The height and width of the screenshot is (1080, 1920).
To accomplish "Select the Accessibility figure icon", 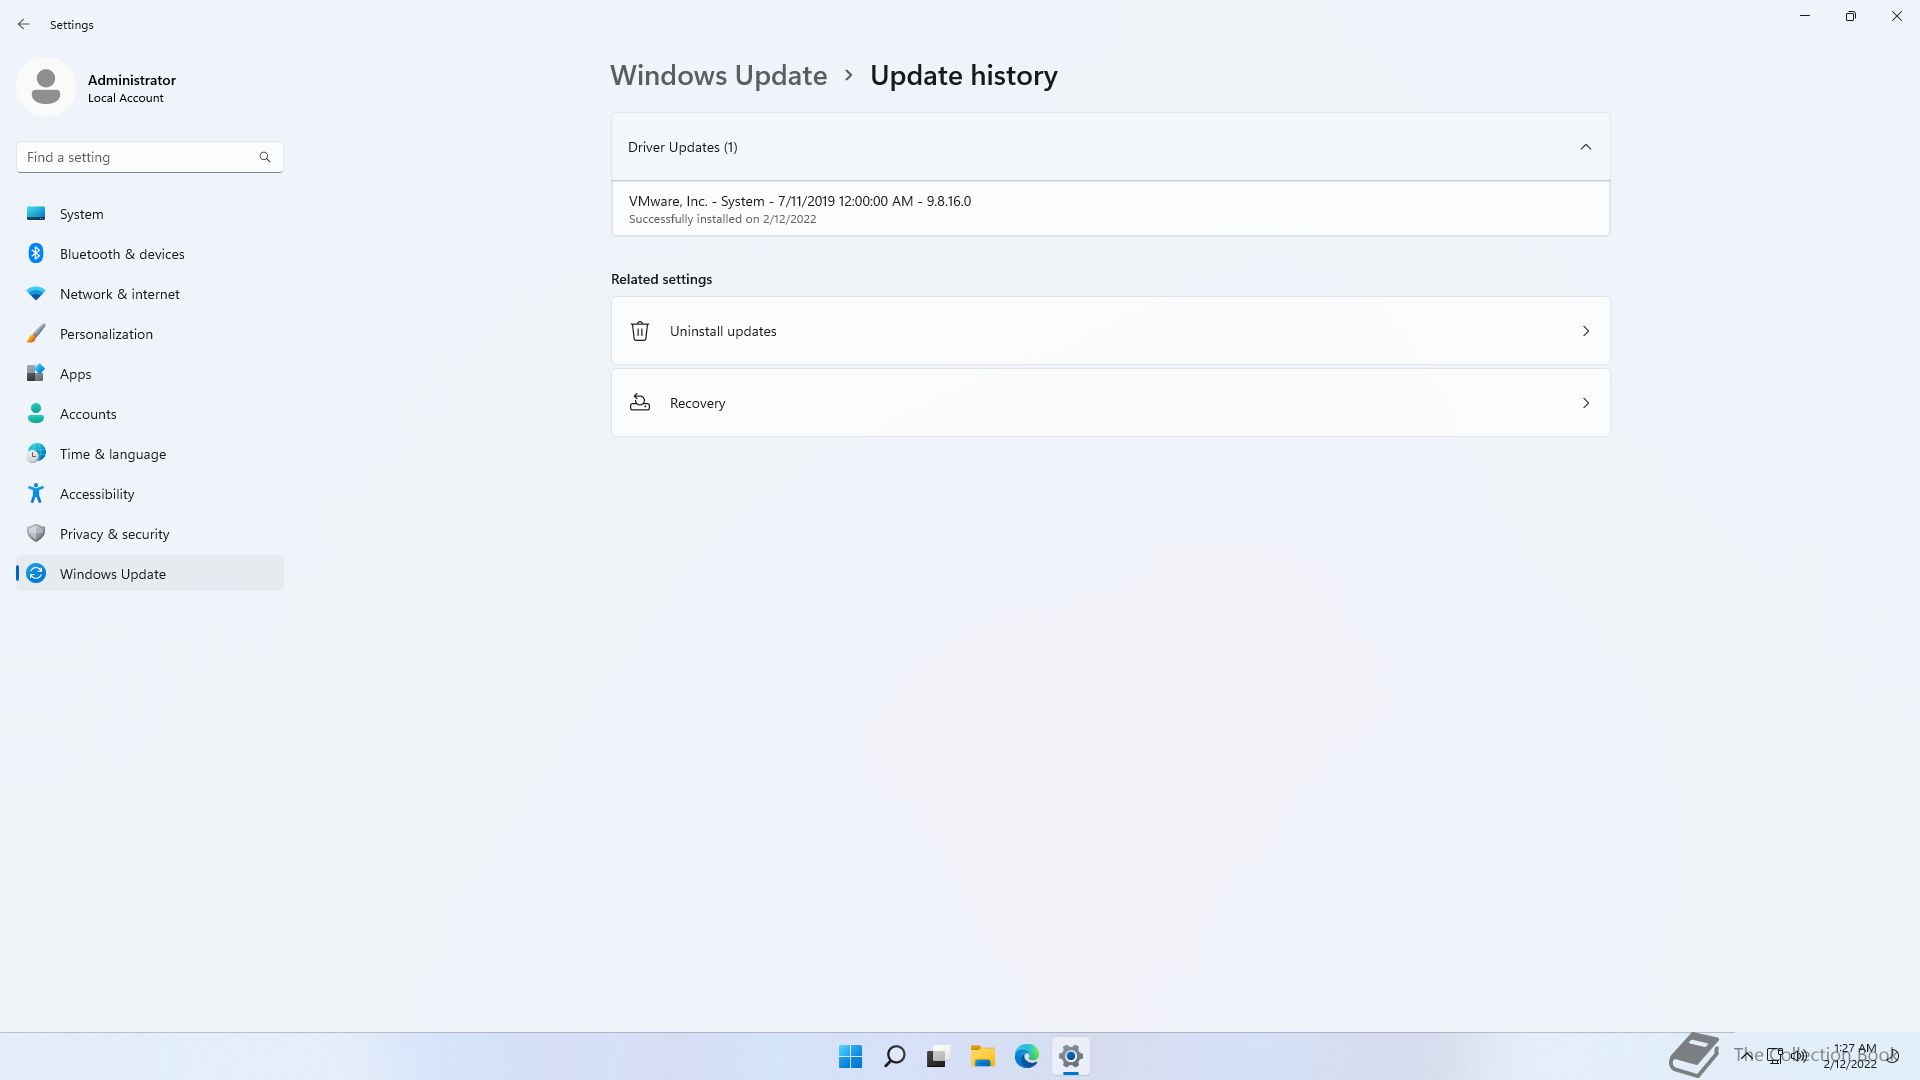I will click(36, 493).
